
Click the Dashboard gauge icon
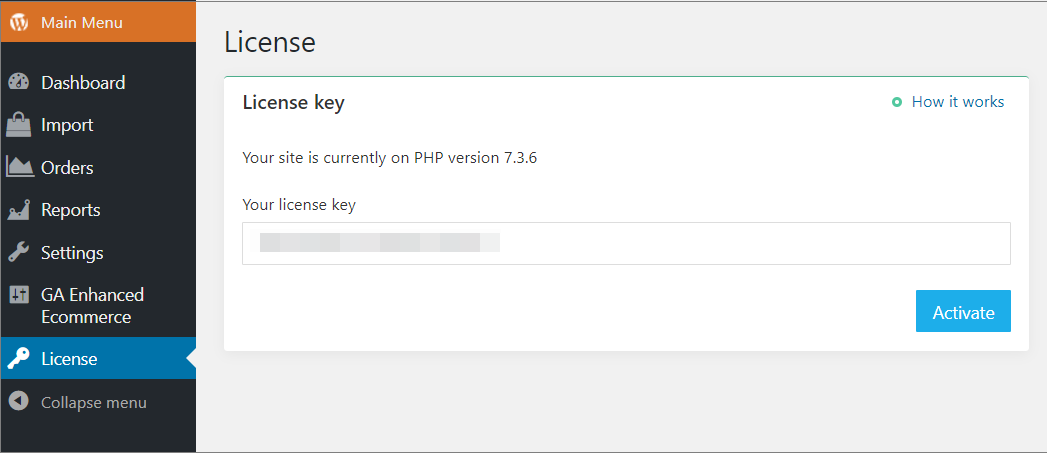coord(19,83)
